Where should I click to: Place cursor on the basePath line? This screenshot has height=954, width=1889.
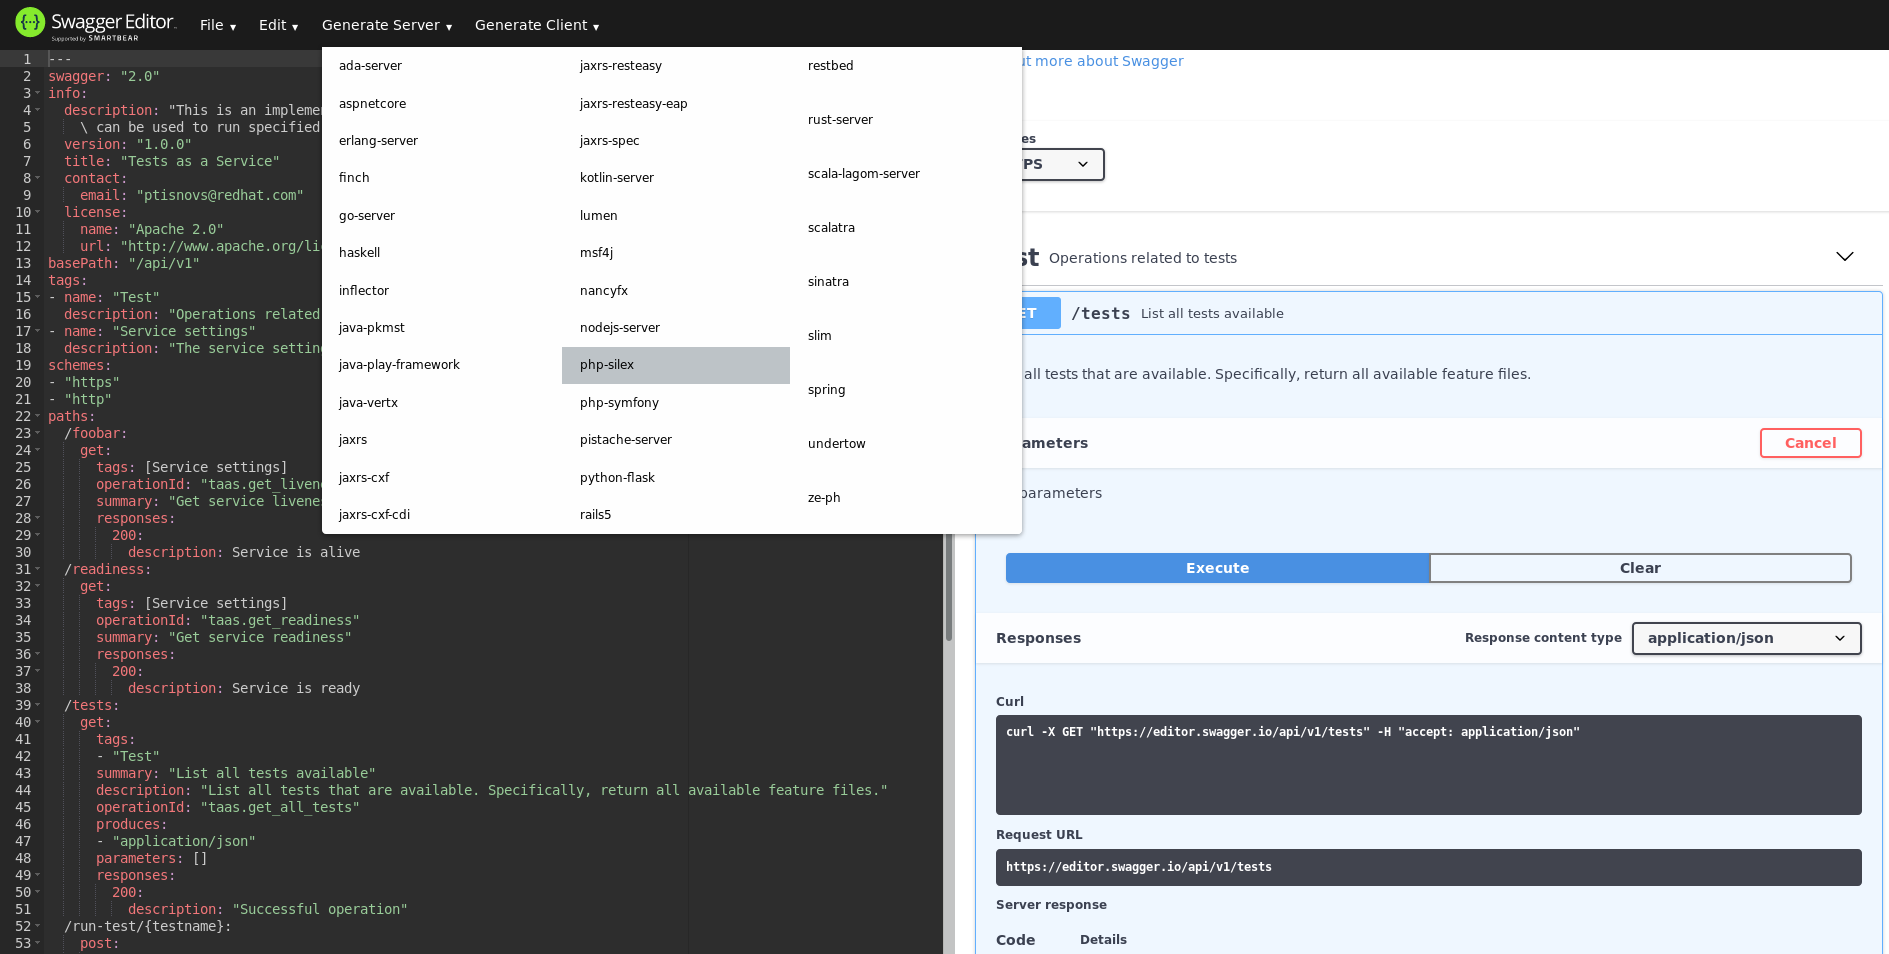[124, 263]
